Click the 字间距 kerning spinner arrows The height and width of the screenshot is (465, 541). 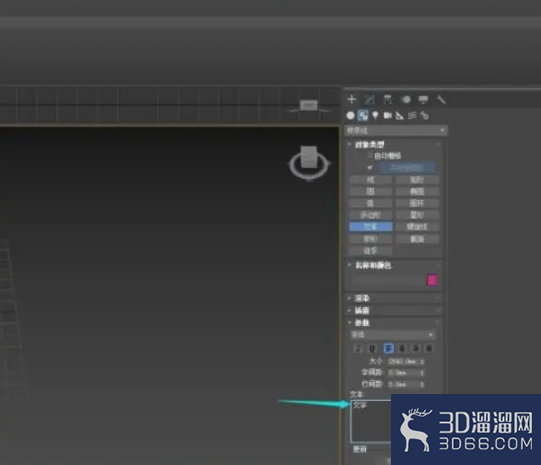422,373
